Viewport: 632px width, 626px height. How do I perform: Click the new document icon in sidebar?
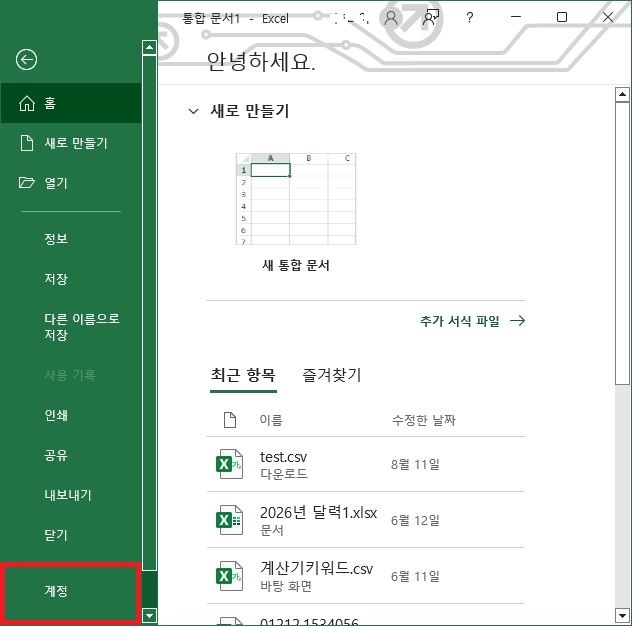(x=27, y=143)
